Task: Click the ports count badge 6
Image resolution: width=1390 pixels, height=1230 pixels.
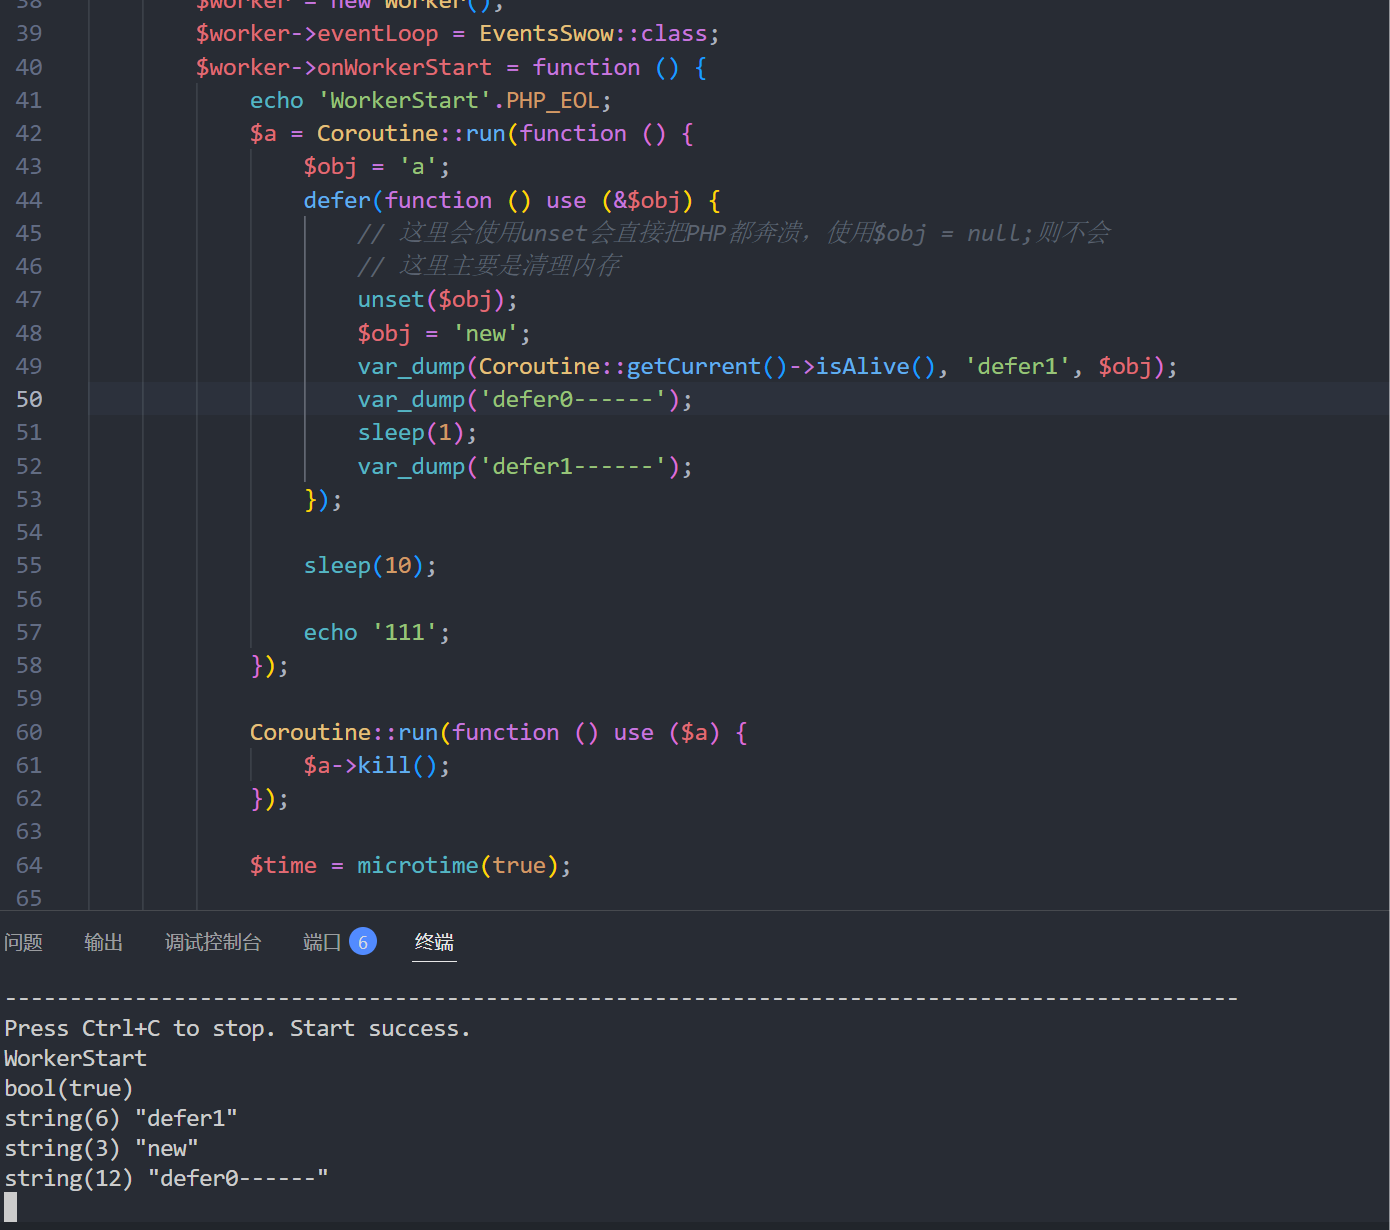Action: (363, 942)
